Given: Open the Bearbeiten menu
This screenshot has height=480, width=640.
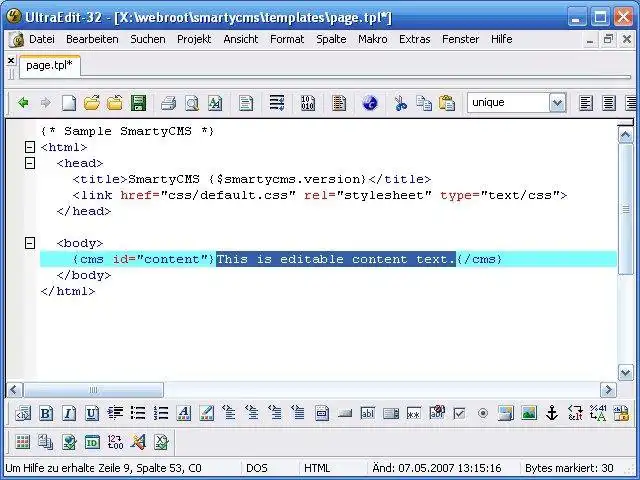Looking at the screenshot, I should [92, 39].
